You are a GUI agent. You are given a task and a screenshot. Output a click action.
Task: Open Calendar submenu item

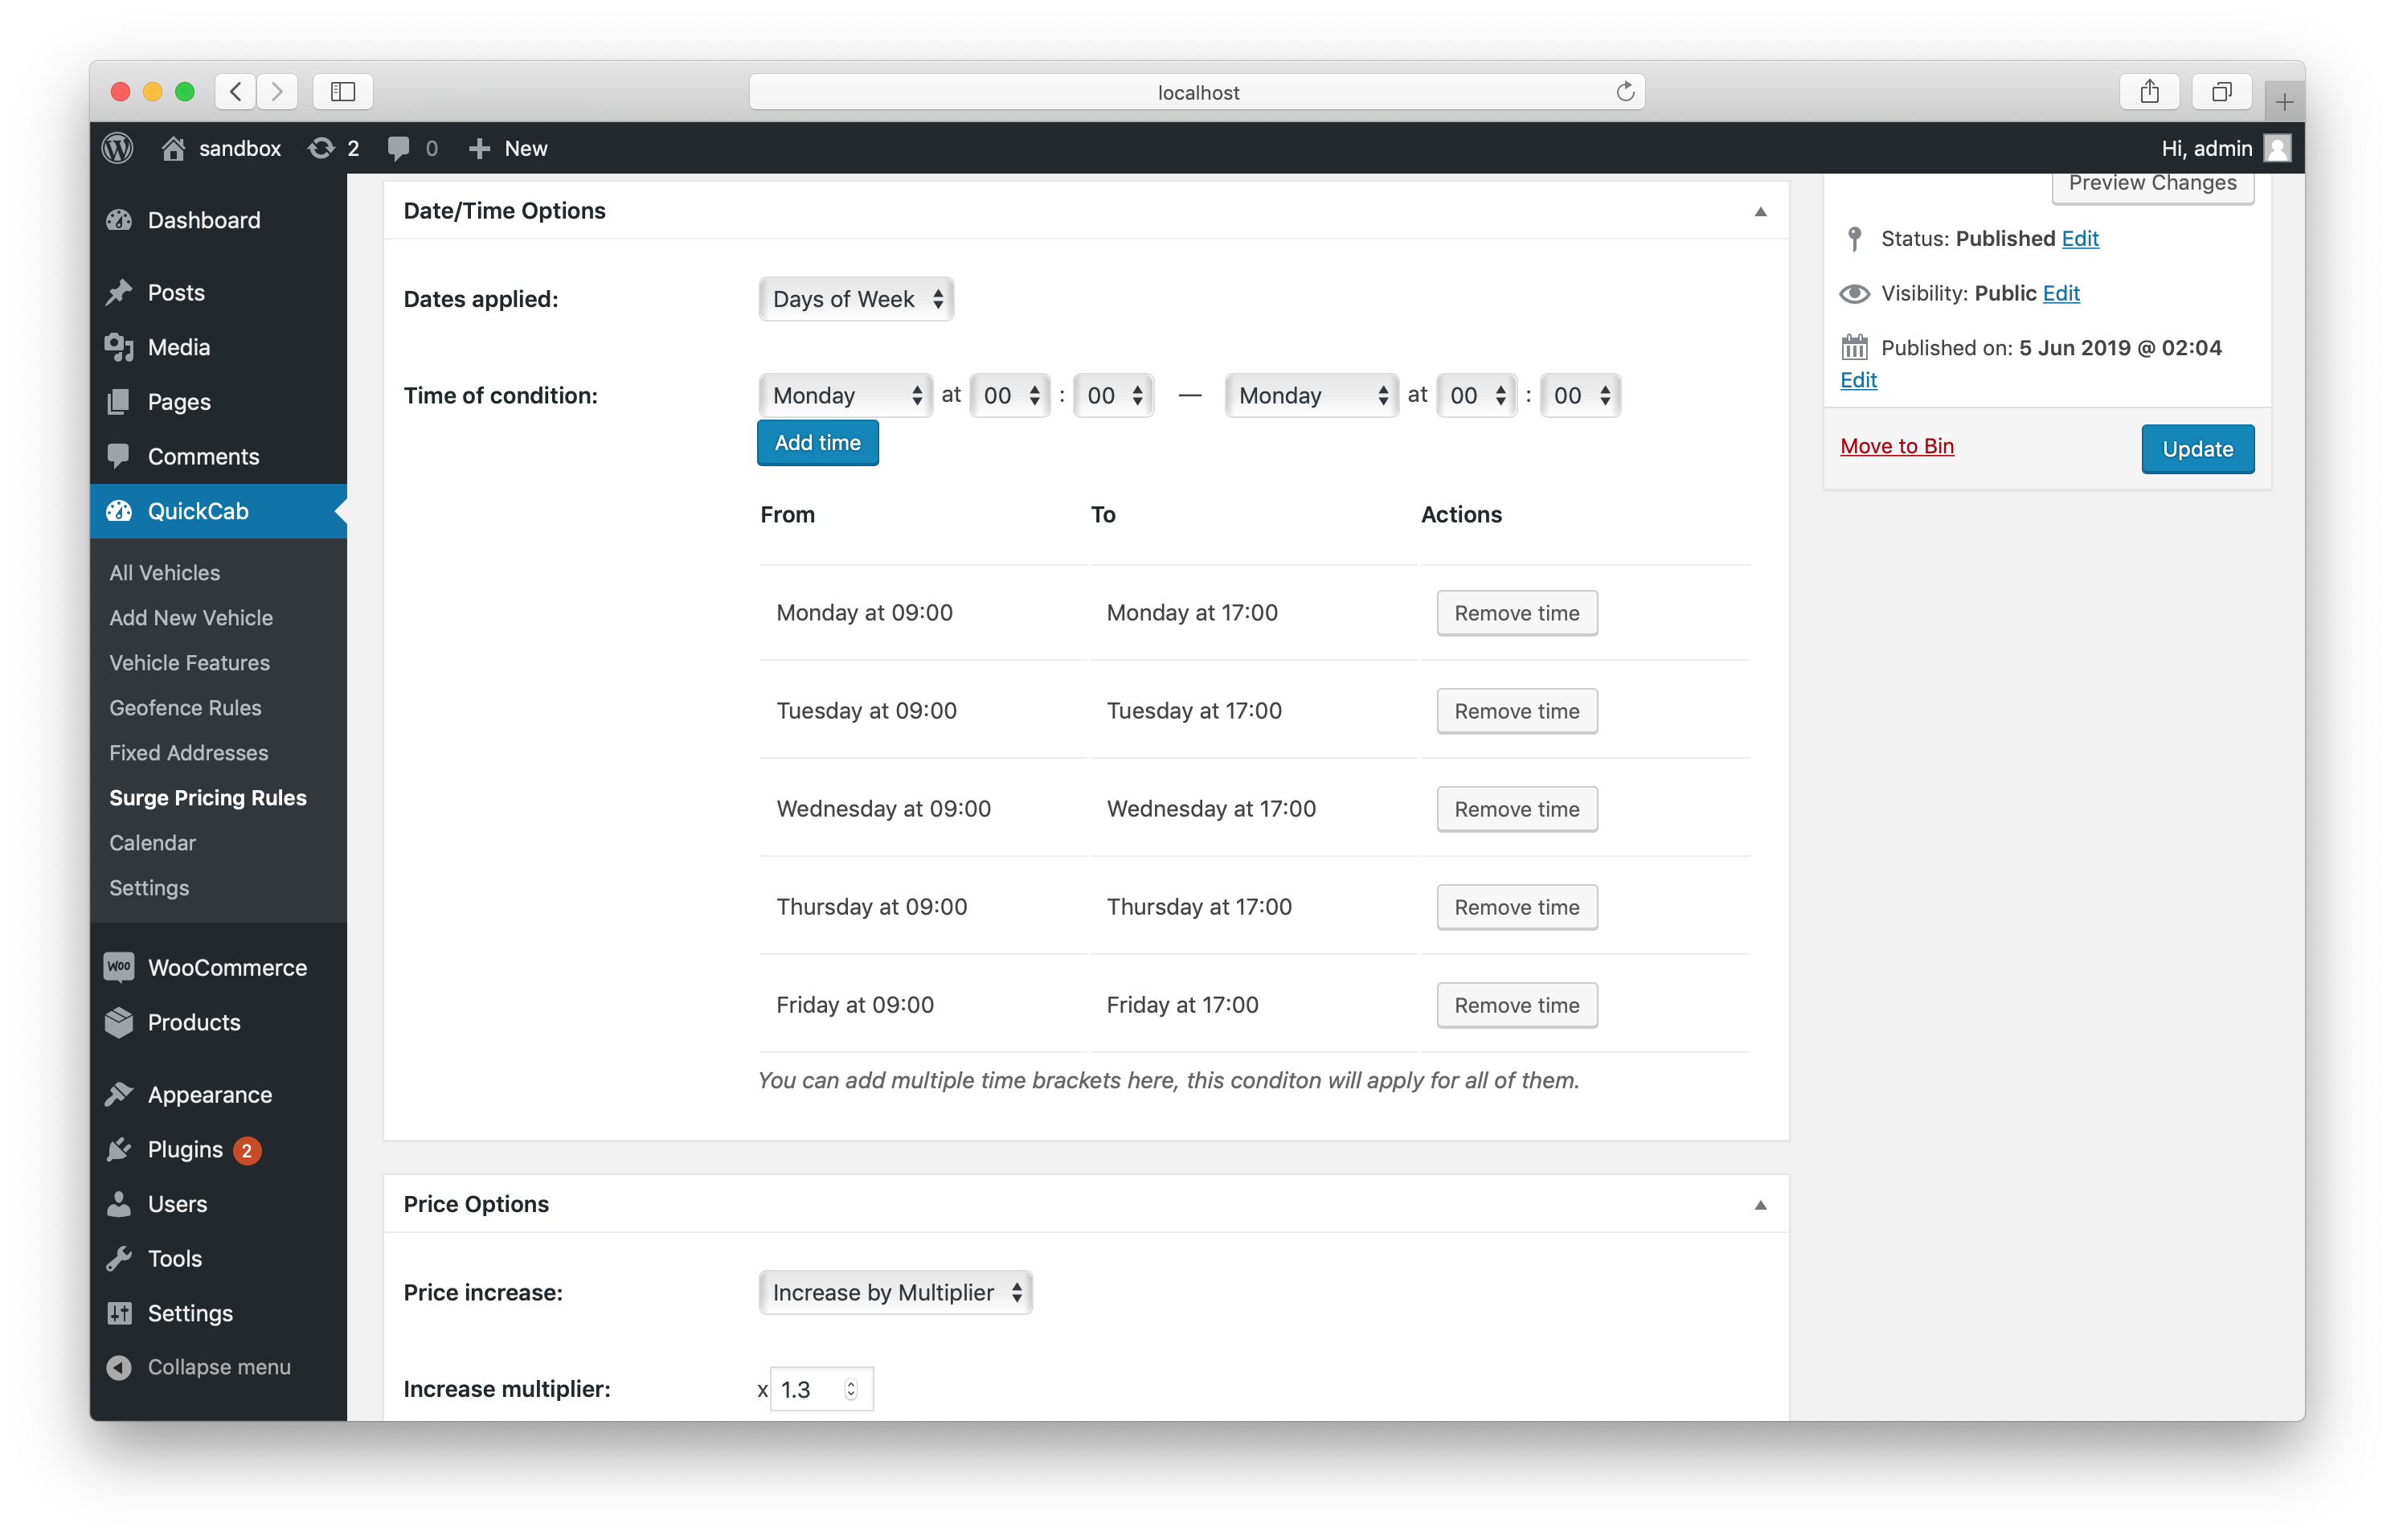[152, 842]
